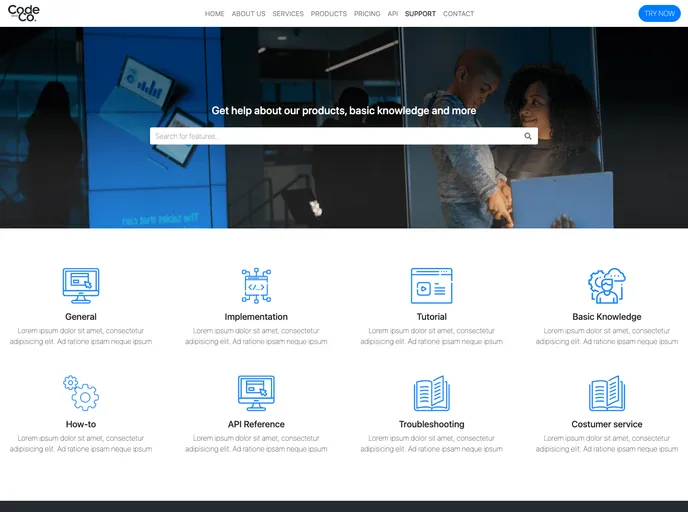Open the How-to gears icon

81,393
